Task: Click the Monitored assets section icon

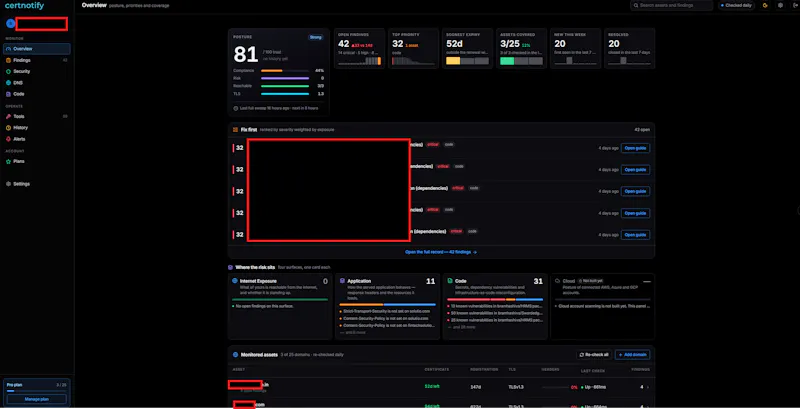Action: click(235, 354)
